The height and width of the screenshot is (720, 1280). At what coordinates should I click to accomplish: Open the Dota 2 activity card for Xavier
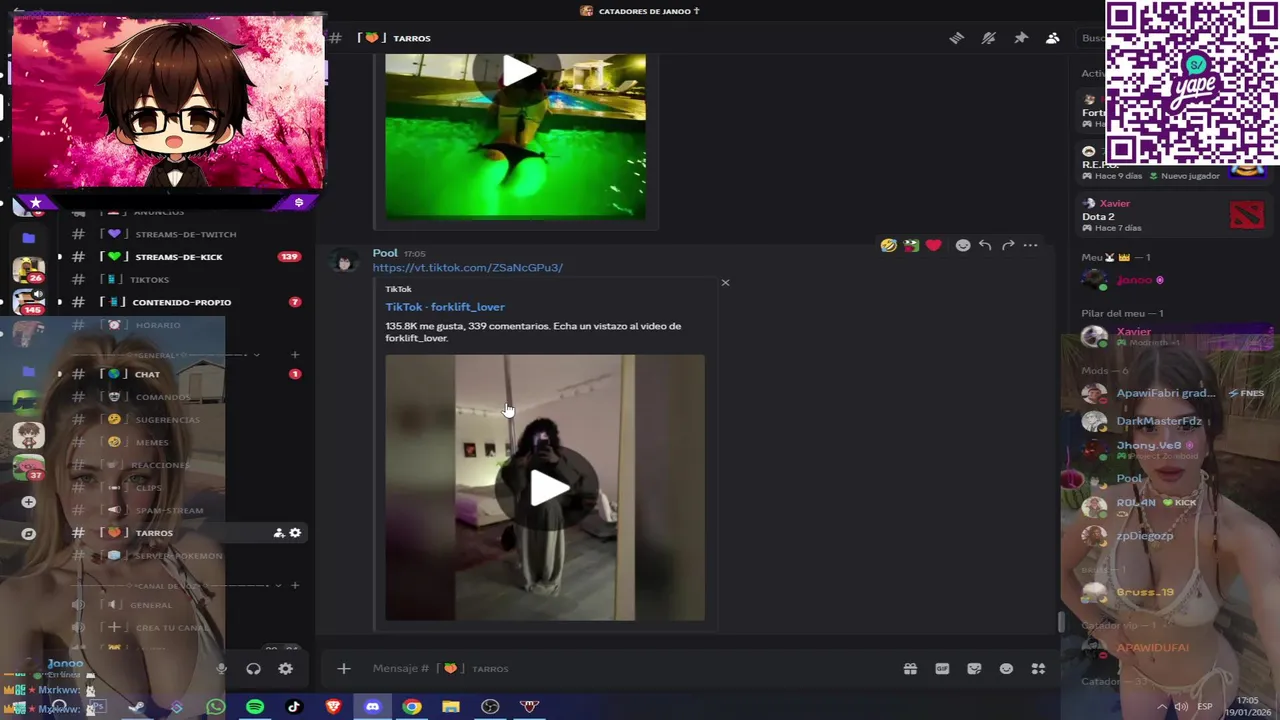click(1174, 215)
